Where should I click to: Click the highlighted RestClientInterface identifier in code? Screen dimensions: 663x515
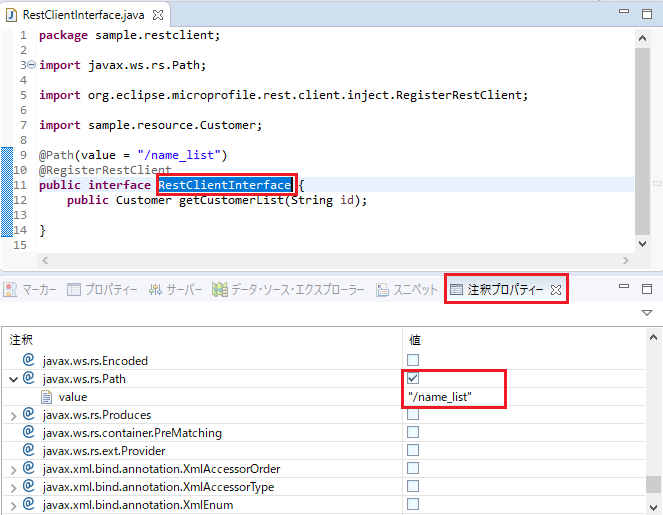pyautogui.click(x=225, y=185)
